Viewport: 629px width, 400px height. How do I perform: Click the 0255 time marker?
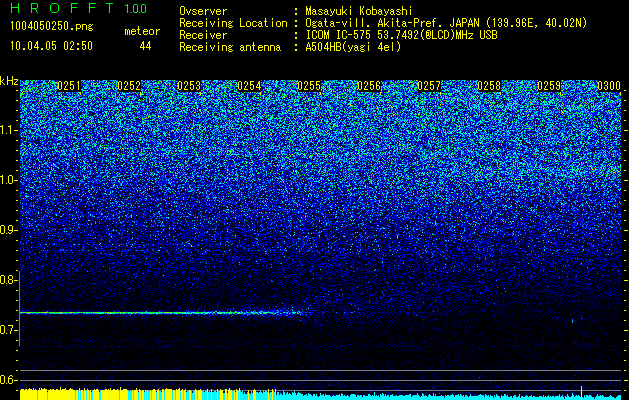[x=309, y=86]
